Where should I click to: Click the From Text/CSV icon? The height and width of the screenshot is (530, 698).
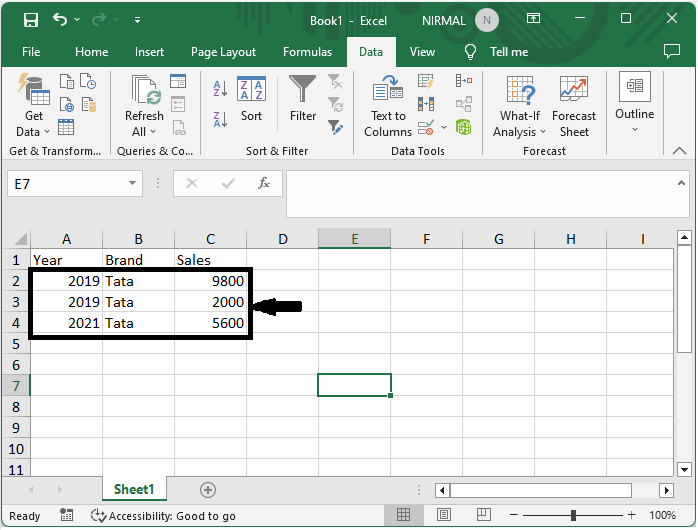(67, 81)
